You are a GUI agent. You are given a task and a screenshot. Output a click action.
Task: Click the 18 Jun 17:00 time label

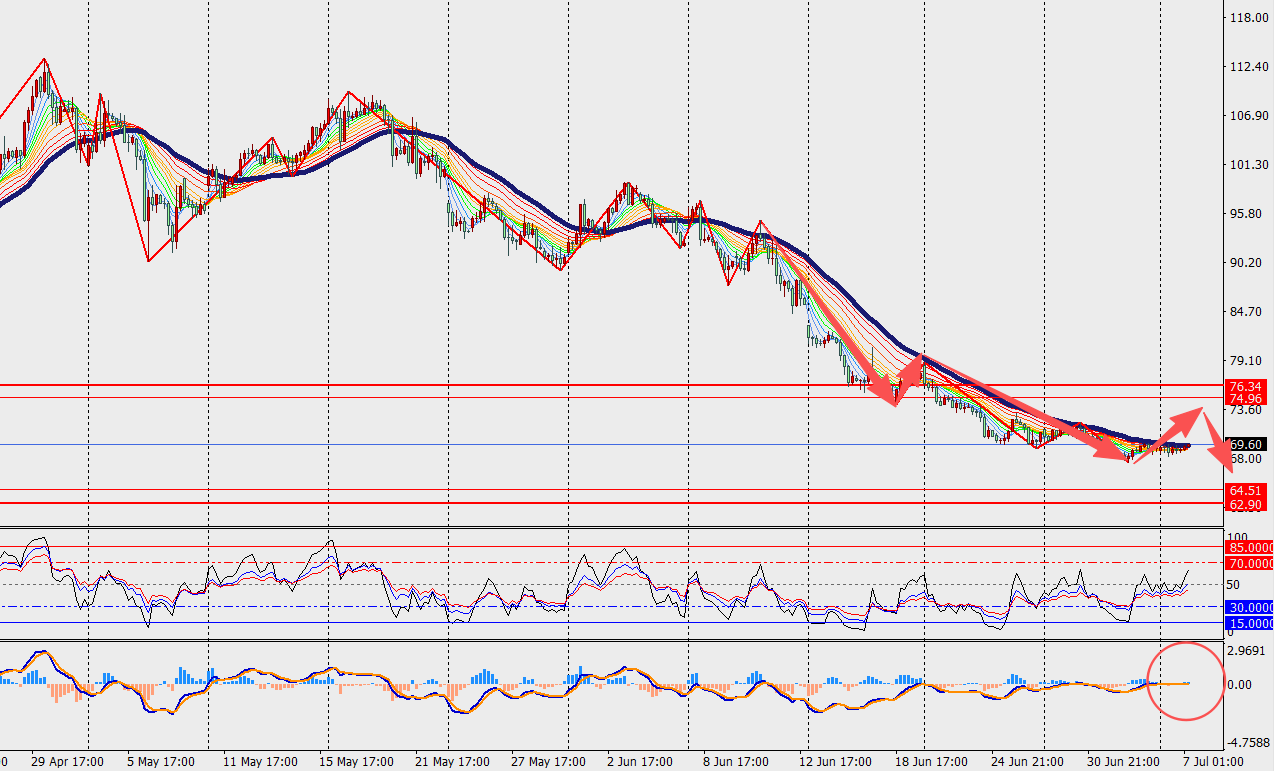[931, 761]
